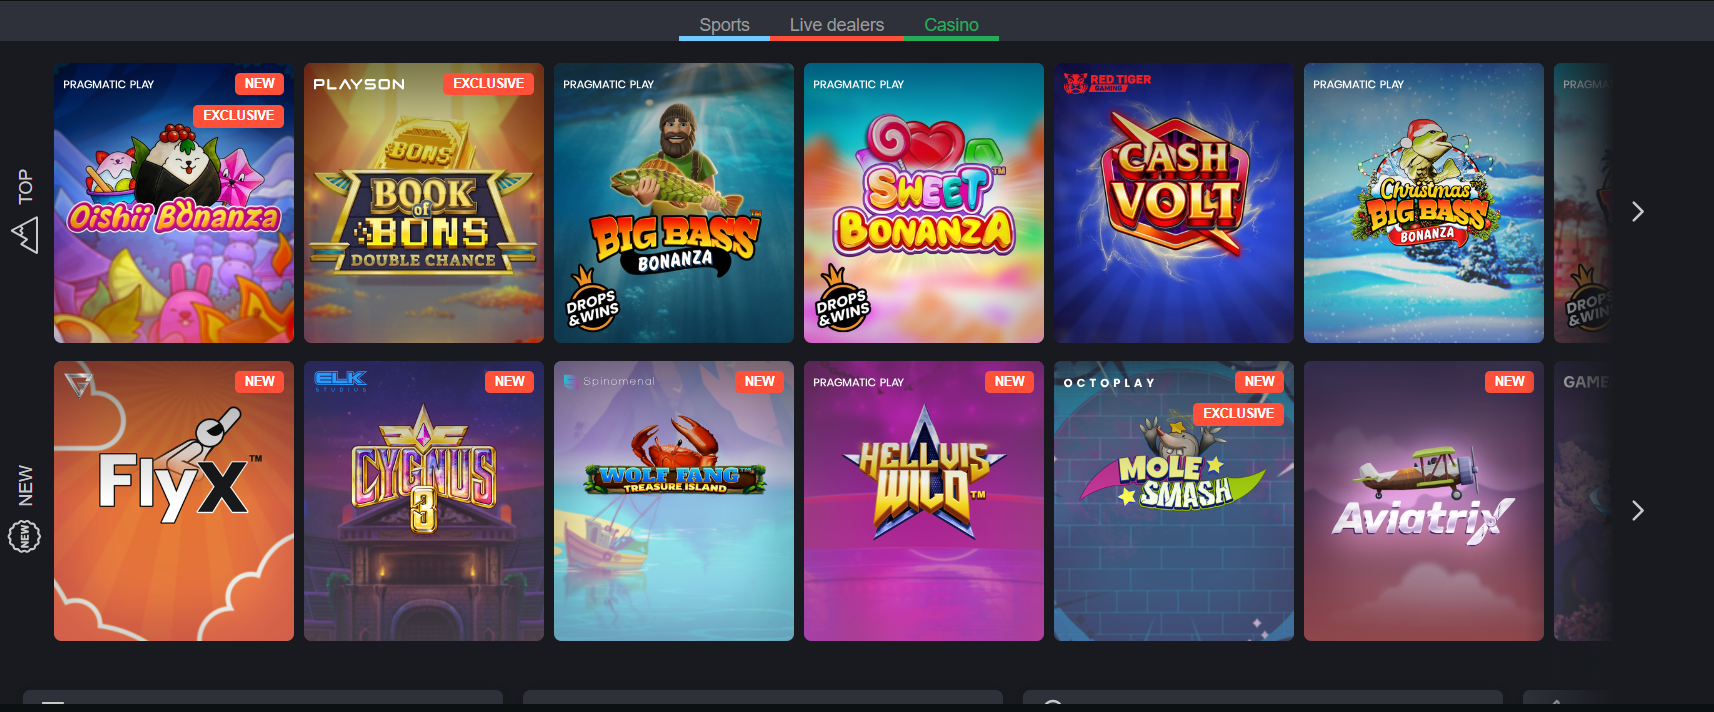This screenshot has width=1714, height=712.
Task: Click the Spinomenal logo on Wolf Fang tile
Action: pos(609,381)
